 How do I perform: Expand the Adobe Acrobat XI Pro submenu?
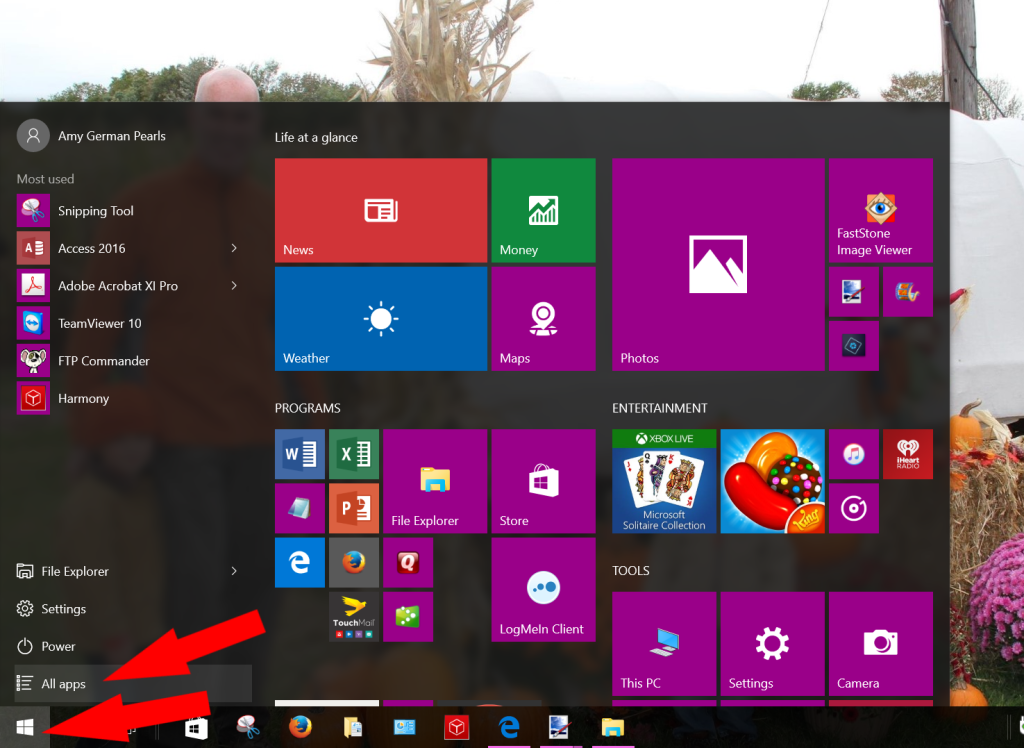[234, 286]
